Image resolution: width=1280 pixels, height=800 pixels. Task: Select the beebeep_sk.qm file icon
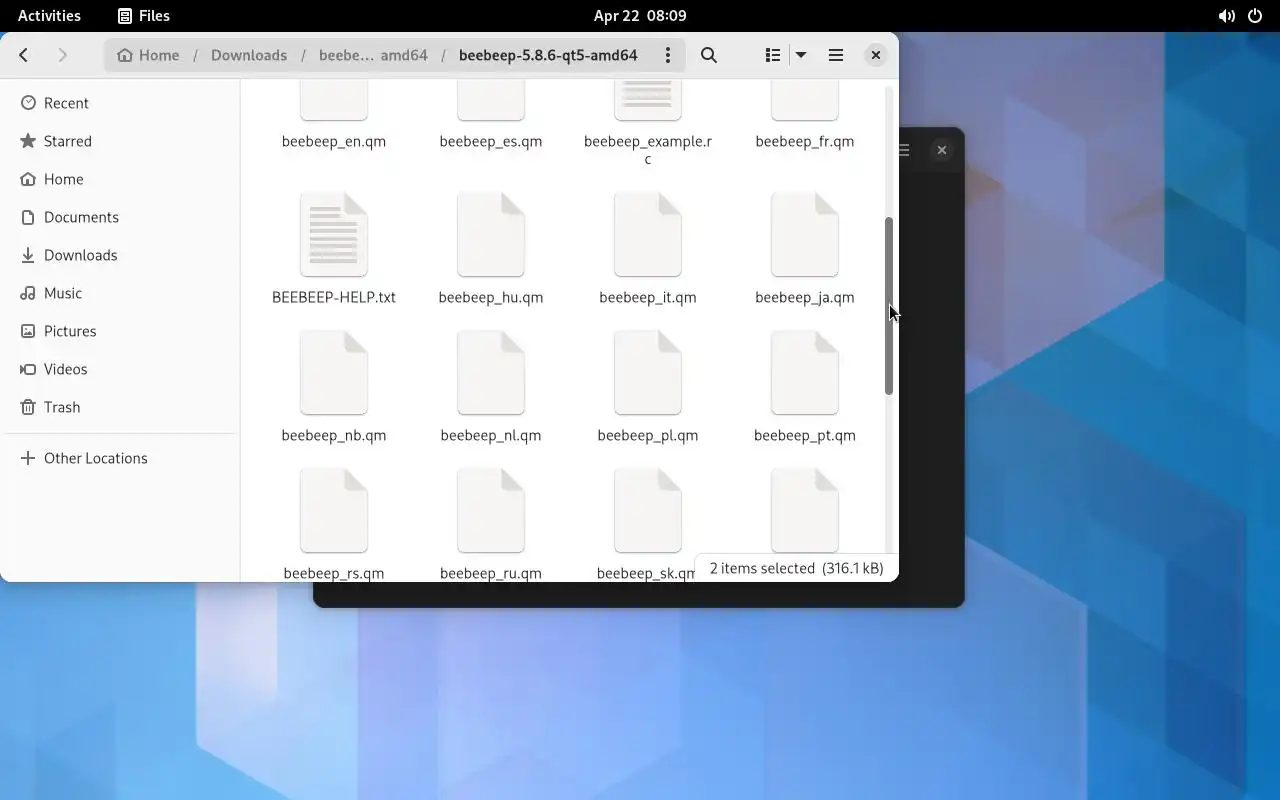click(648, 511)
